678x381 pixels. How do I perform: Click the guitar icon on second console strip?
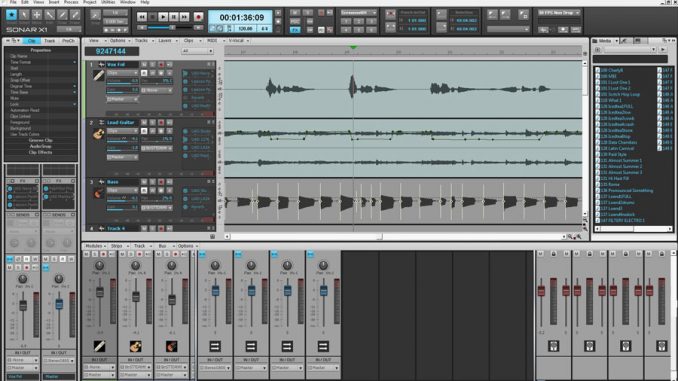point(135,346)
